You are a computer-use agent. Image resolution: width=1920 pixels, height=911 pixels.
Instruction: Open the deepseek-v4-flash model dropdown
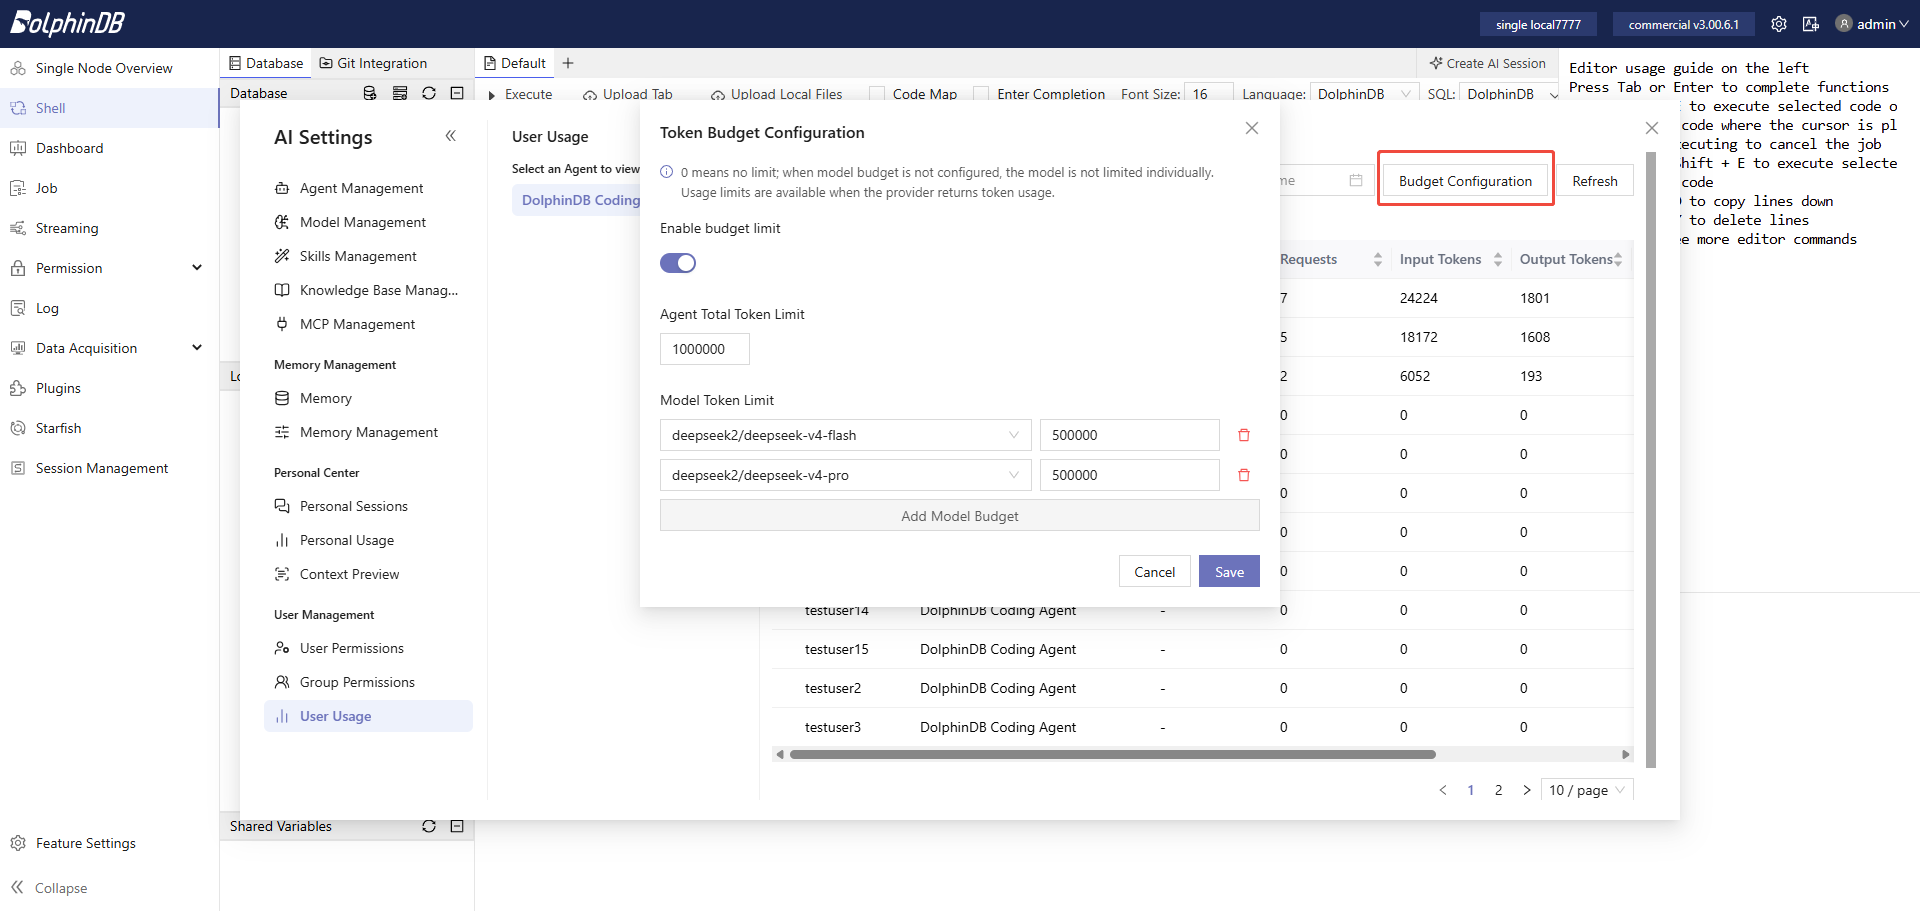(845, 435)
